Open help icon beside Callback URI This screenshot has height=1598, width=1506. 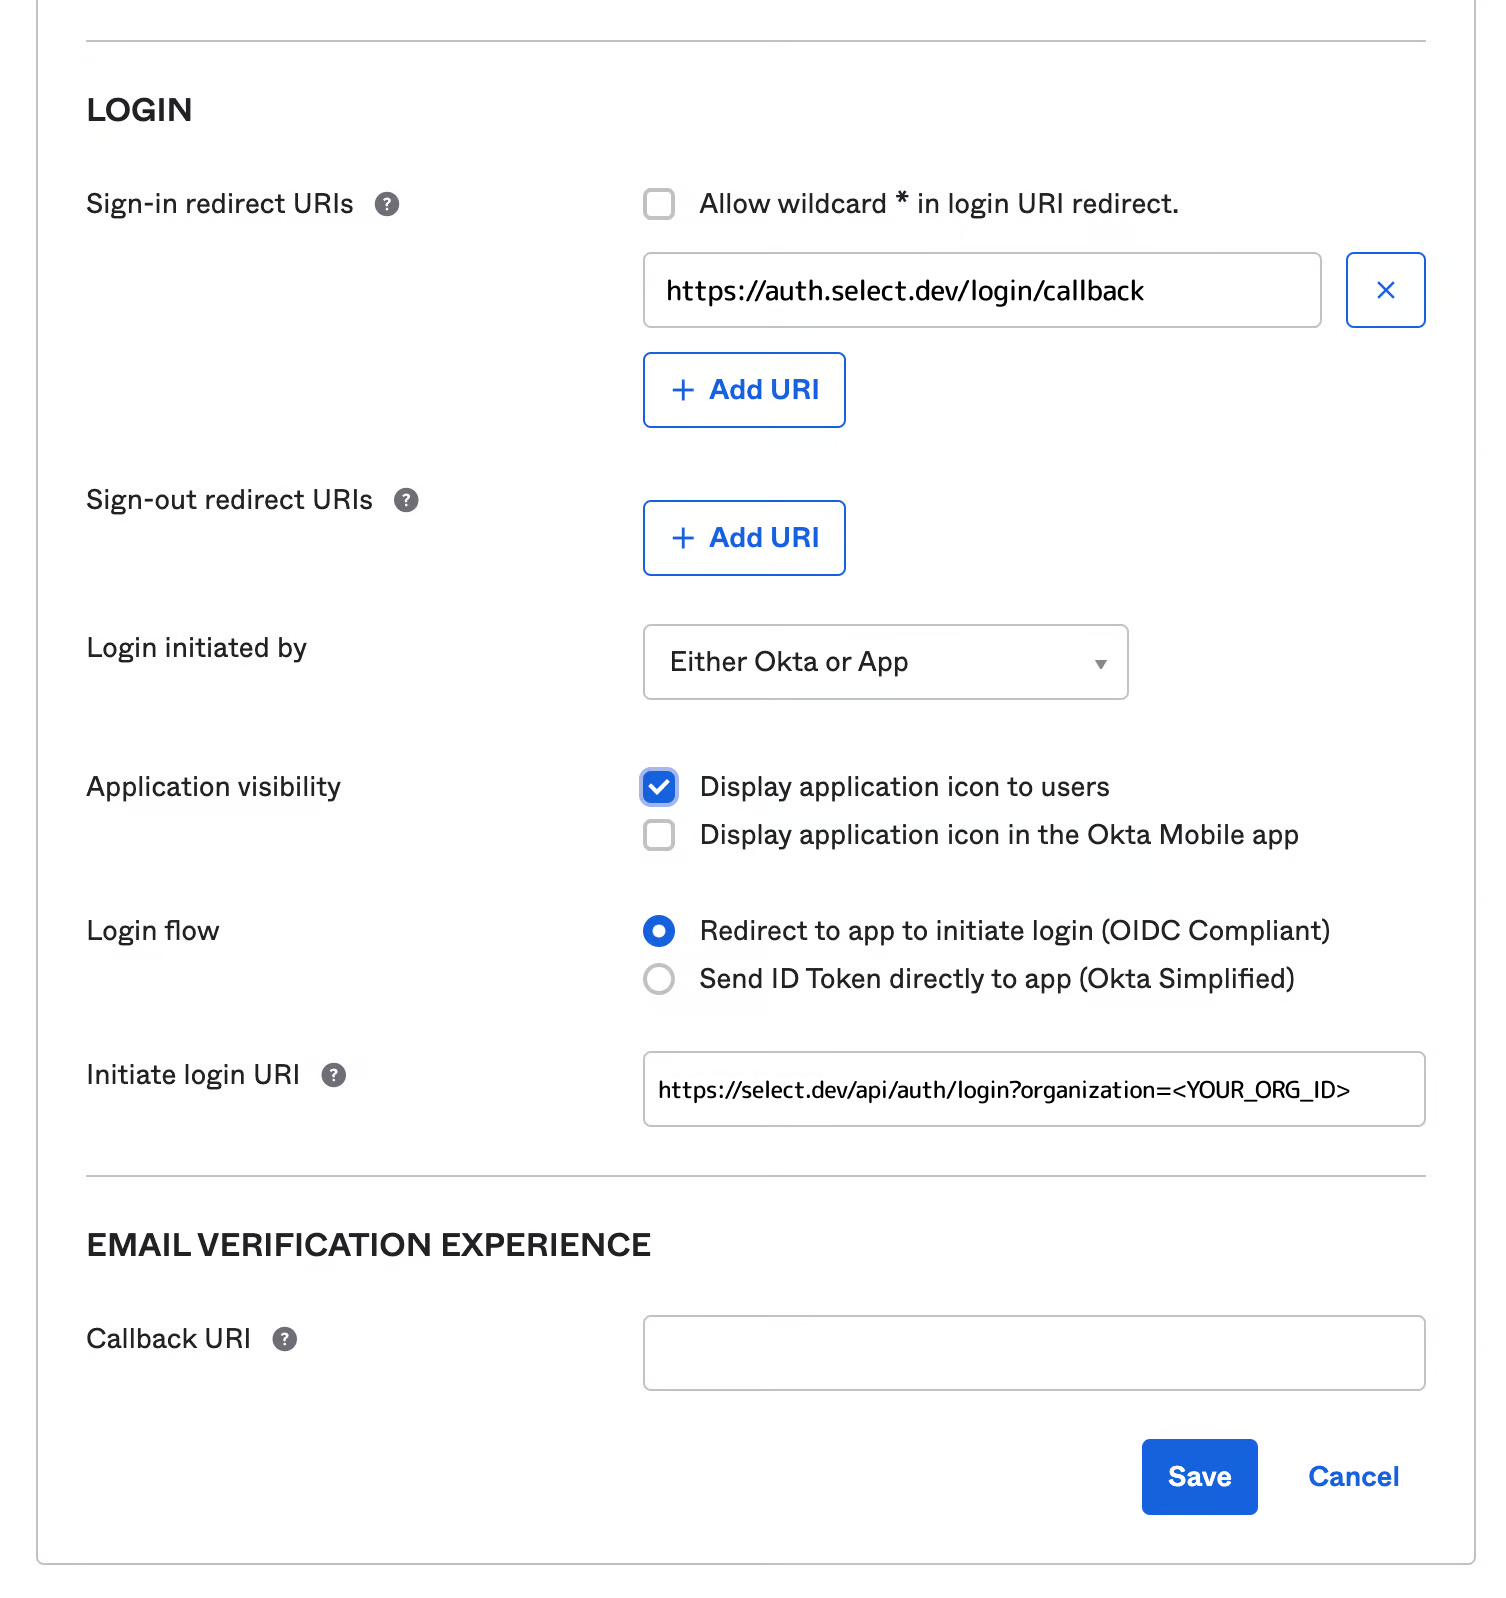pos(285,1339)
